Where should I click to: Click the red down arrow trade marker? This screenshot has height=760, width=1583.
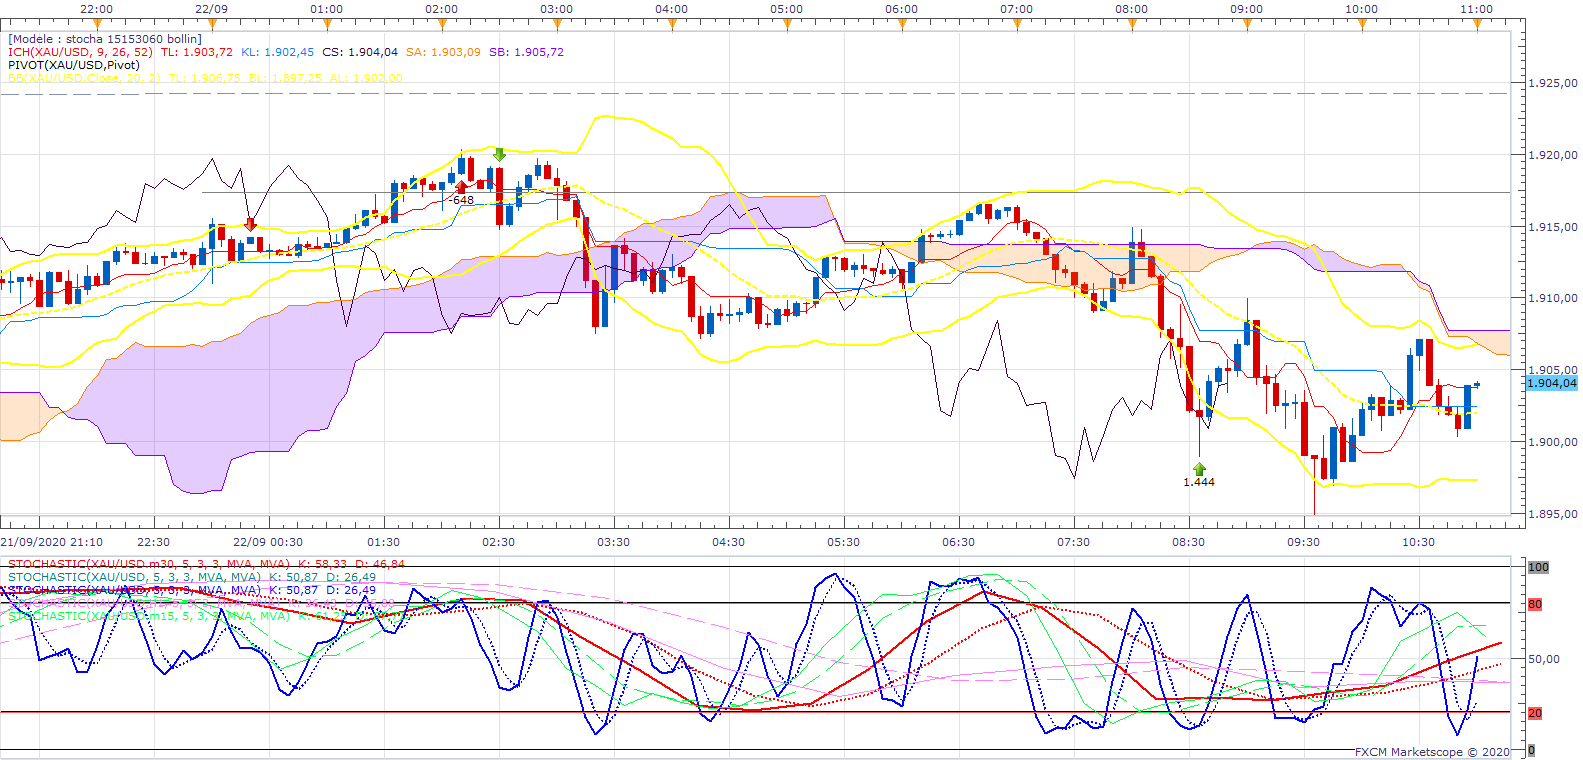pos(250,225)
